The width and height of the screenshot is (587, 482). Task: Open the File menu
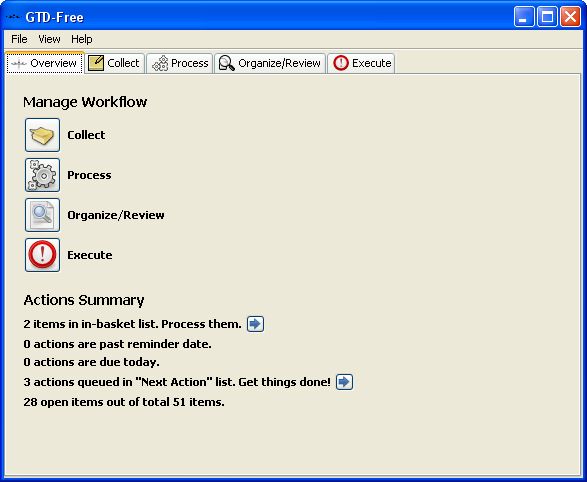point(19,39)
